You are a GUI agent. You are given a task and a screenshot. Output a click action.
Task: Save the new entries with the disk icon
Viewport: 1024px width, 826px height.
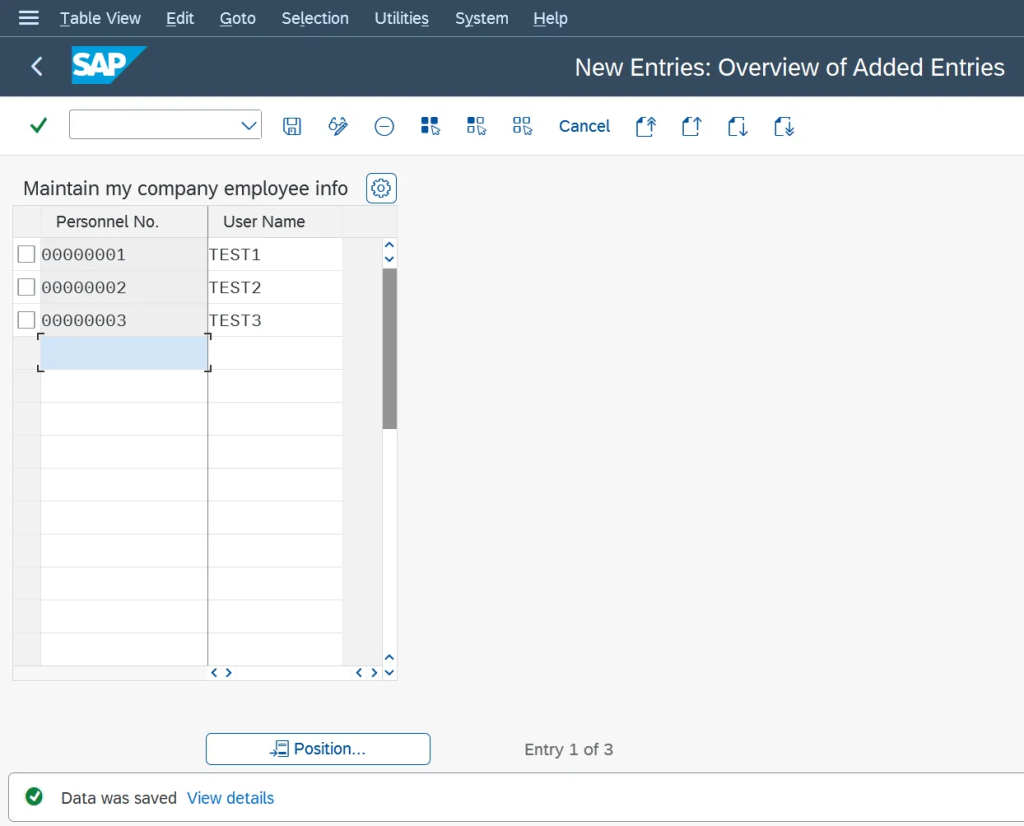click(x=292, y=126)
